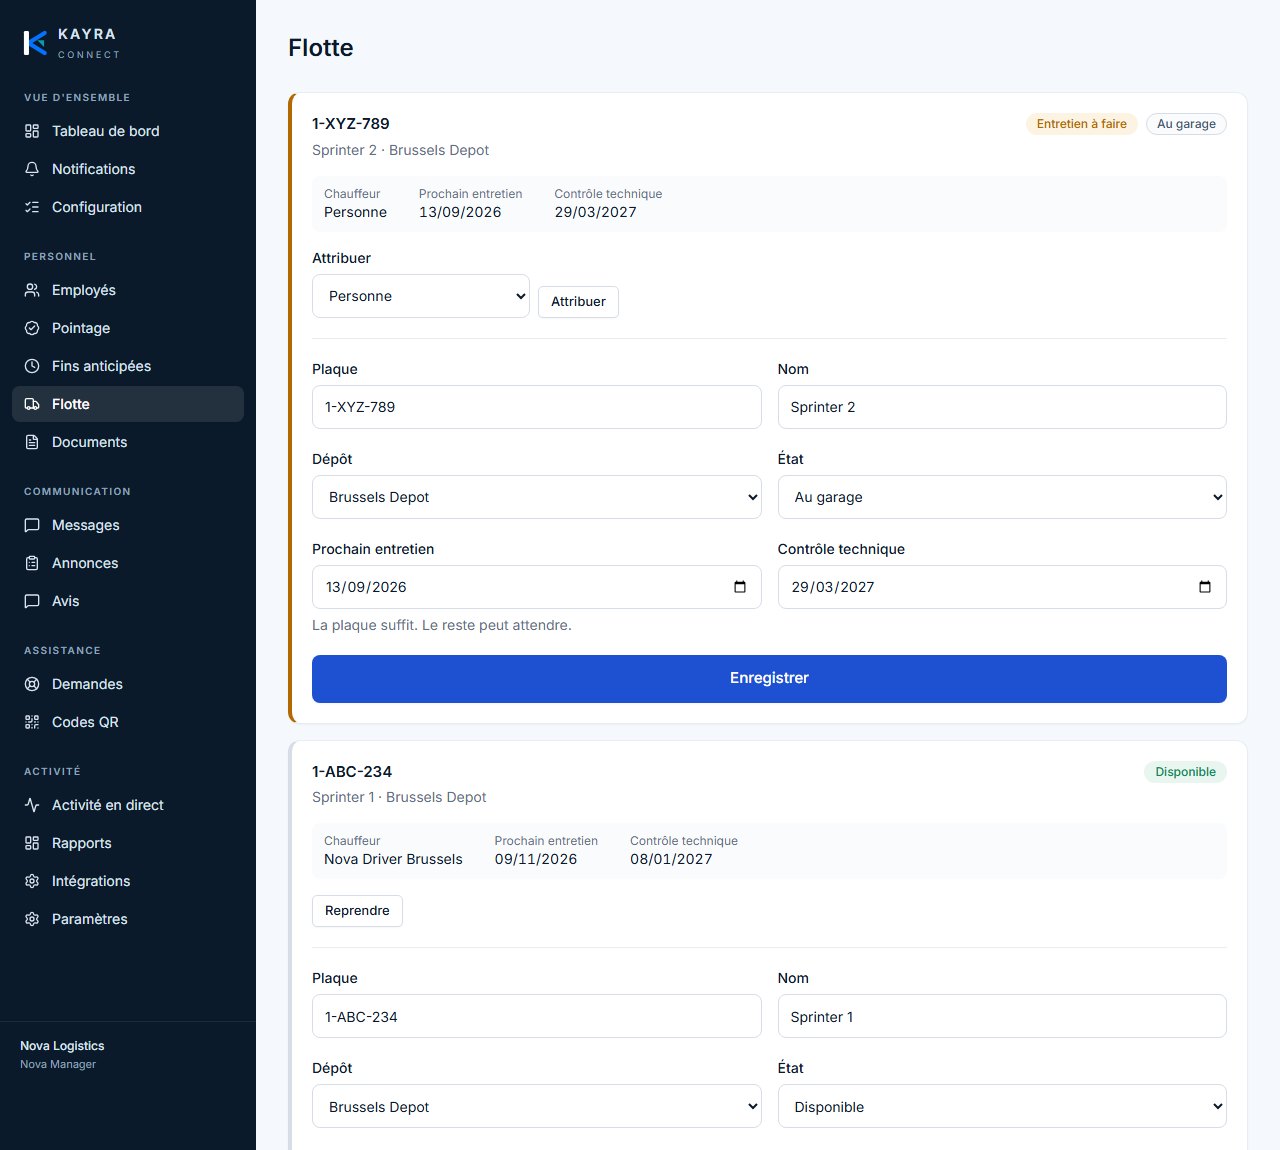Click the Nom field containing Sprinter 2
Screen dimensions: 1280x1150
[1002, 407]
